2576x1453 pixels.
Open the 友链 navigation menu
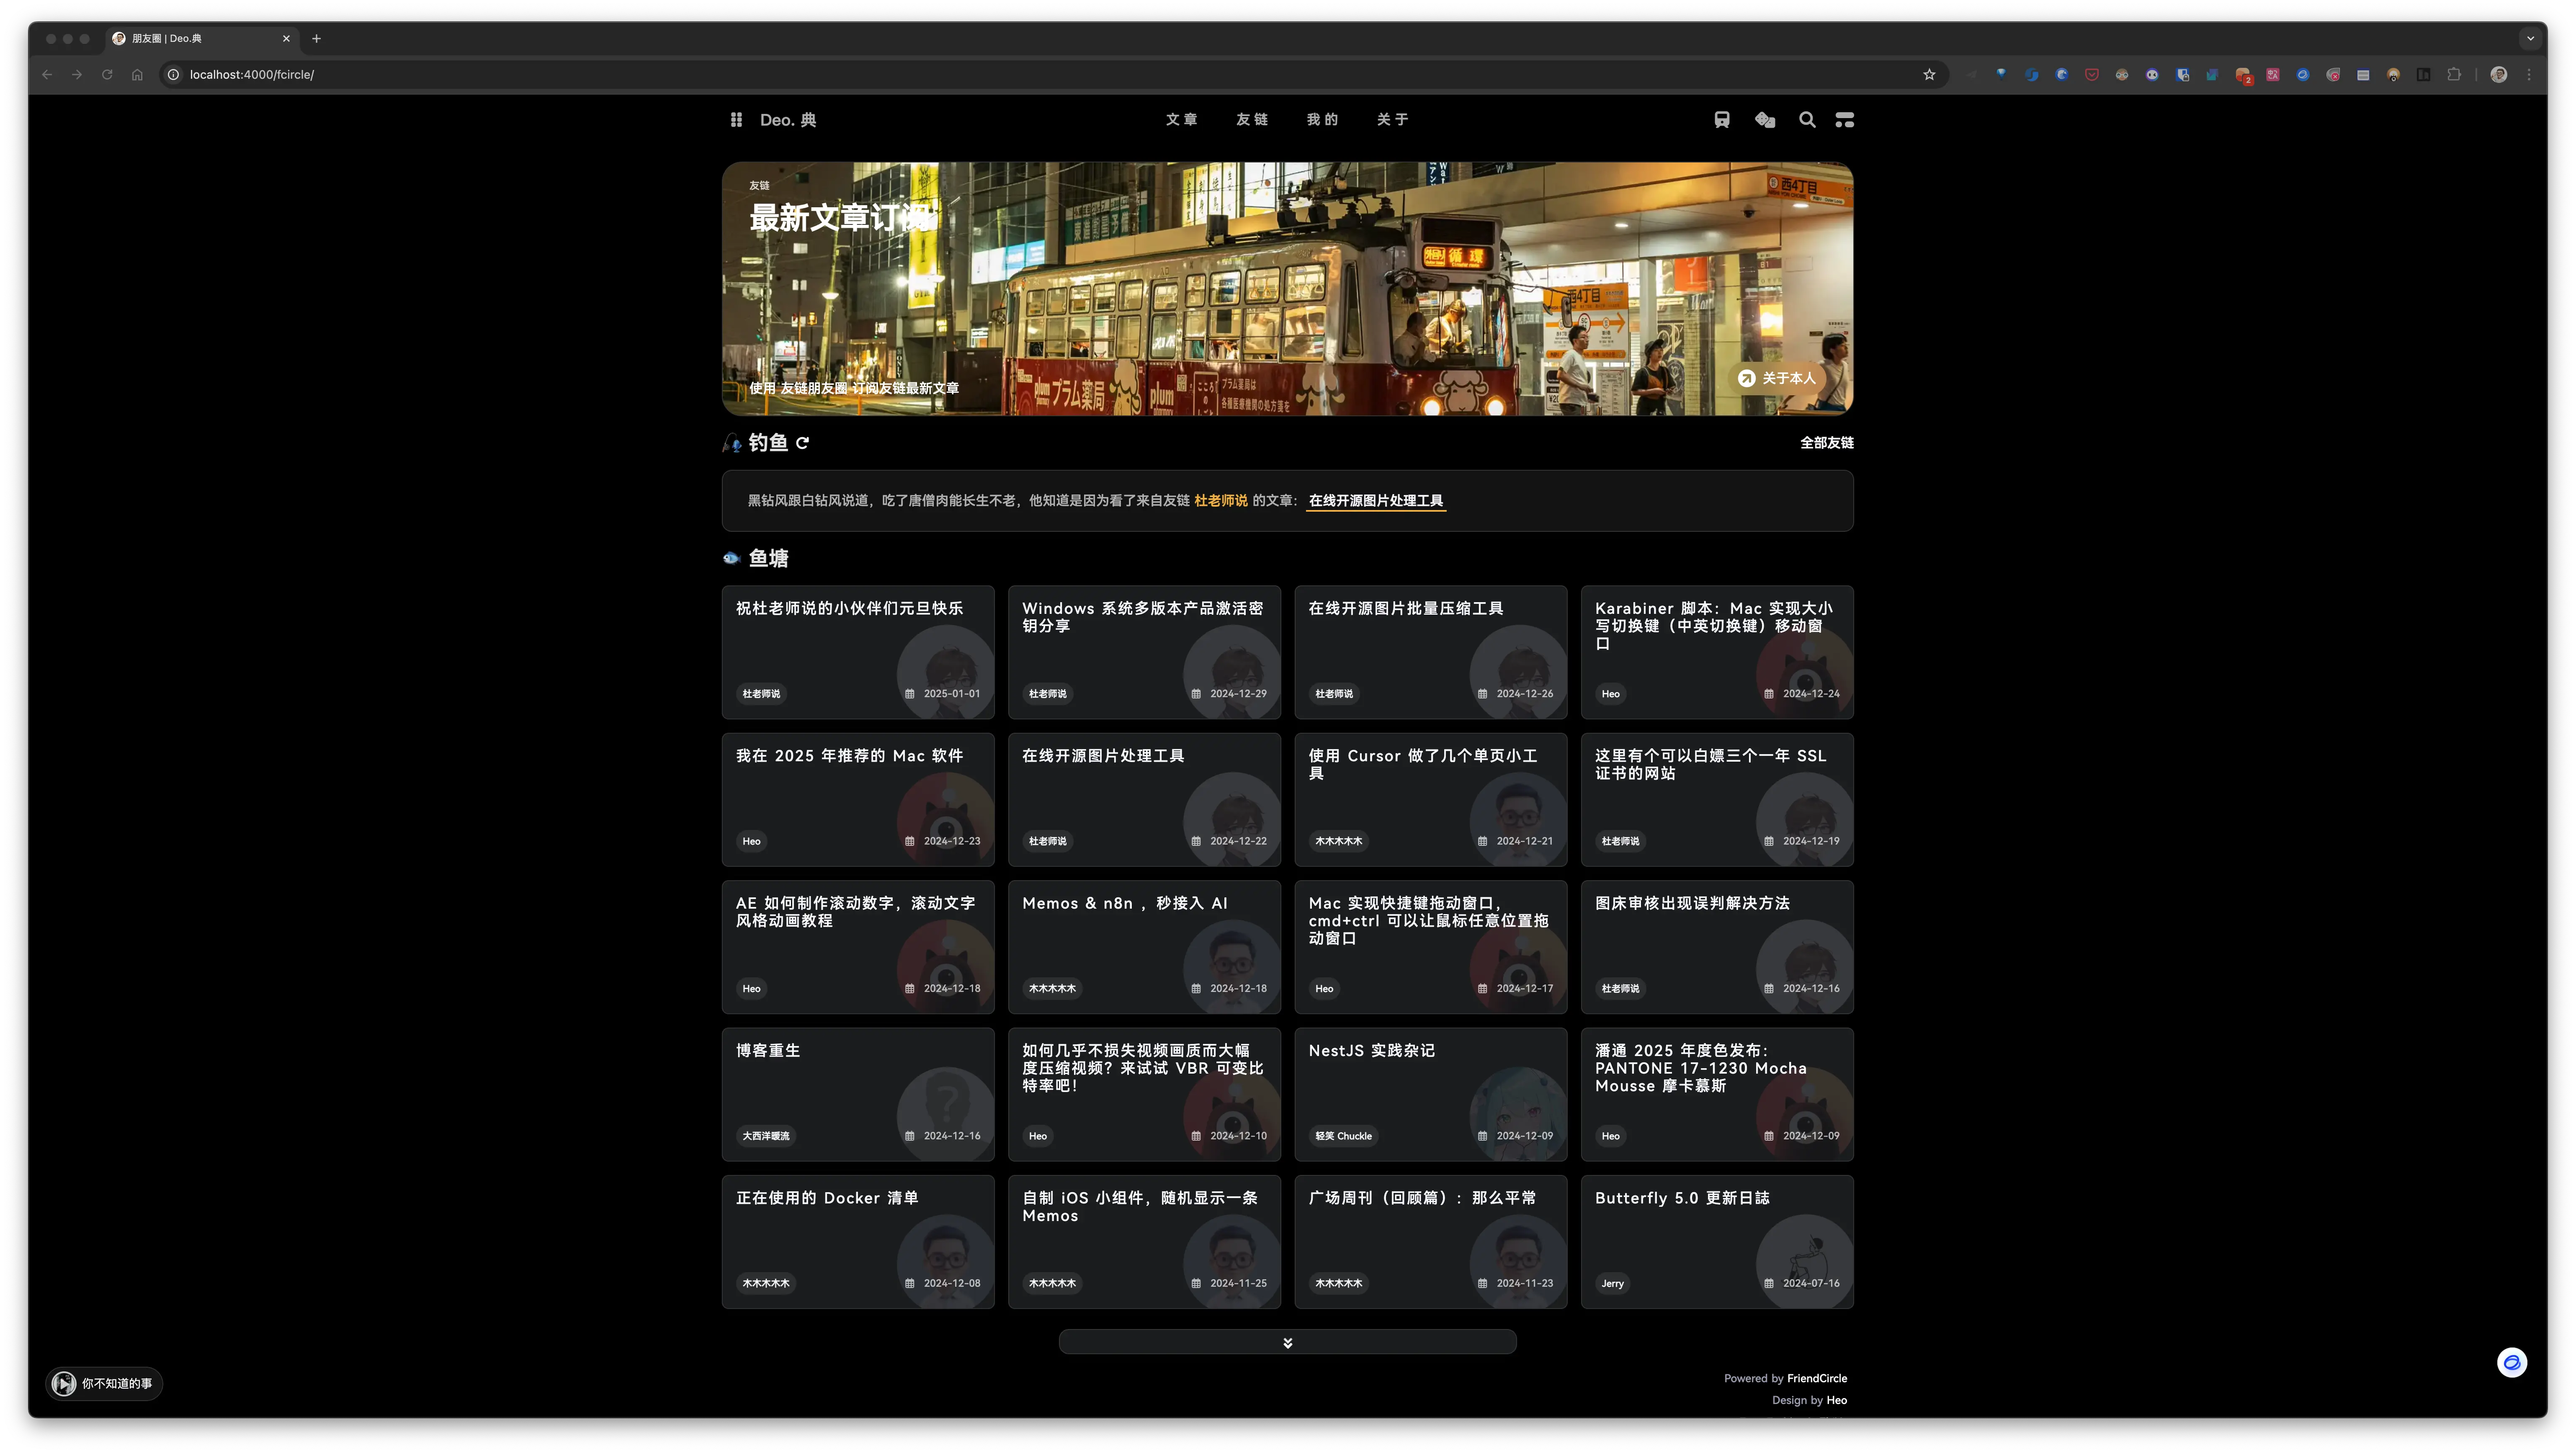[1251, 120]
